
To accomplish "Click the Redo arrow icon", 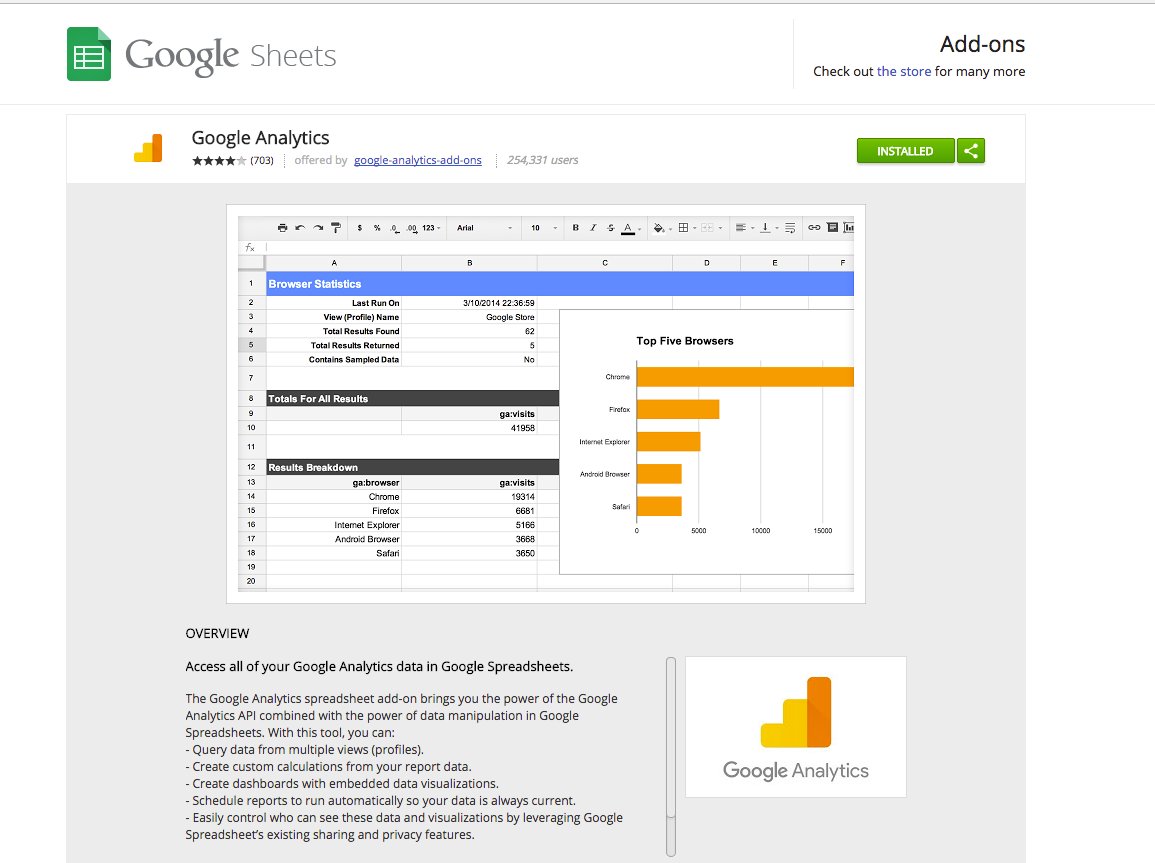I will coord(317,228).
